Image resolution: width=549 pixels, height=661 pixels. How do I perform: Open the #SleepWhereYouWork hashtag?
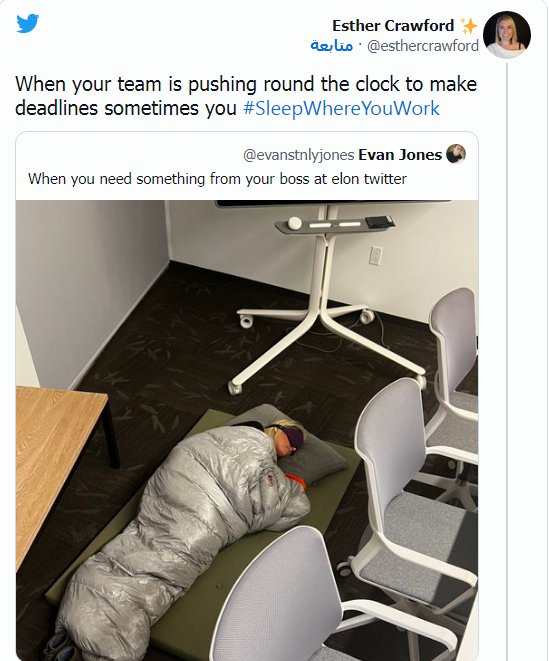tap(341, 108)
